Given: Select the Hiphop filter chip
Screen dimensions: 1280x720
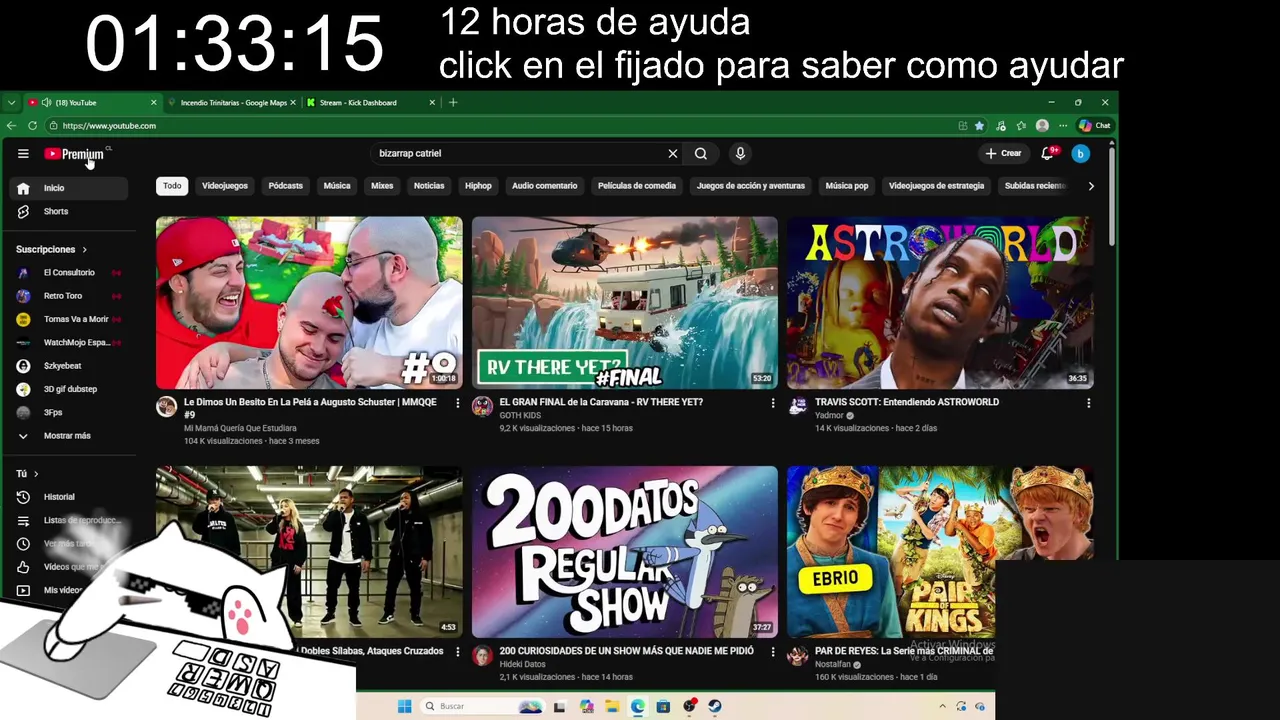Looking at the screenshot, I should point(478,186).
